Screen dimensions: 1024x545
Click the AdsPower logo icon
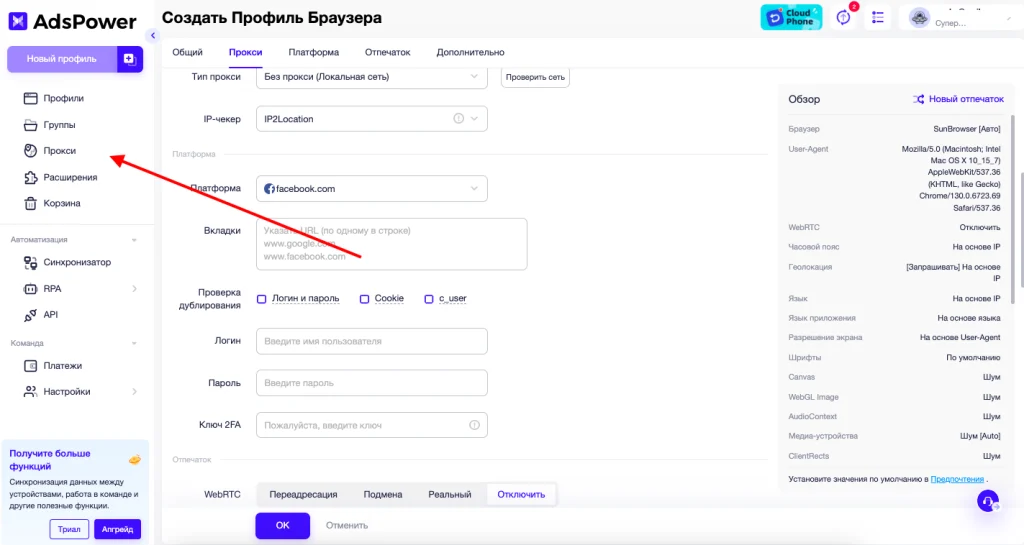click(x=18, y=21)
